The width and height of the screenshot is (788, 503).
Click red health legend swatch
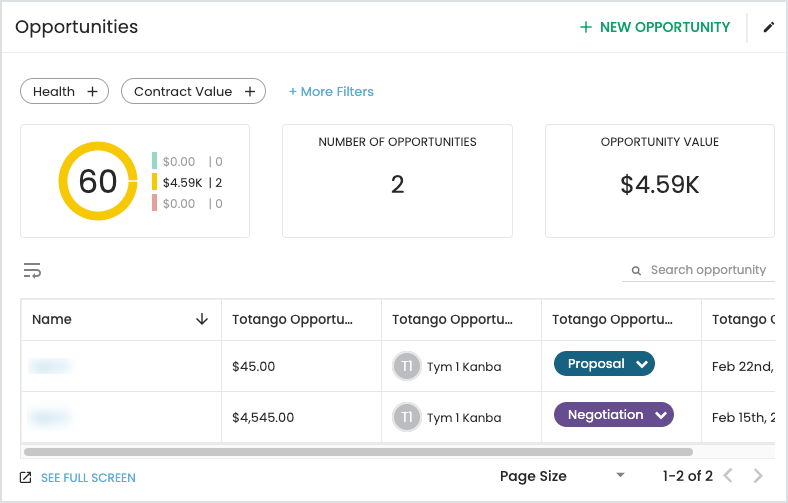tap(154, 203)
